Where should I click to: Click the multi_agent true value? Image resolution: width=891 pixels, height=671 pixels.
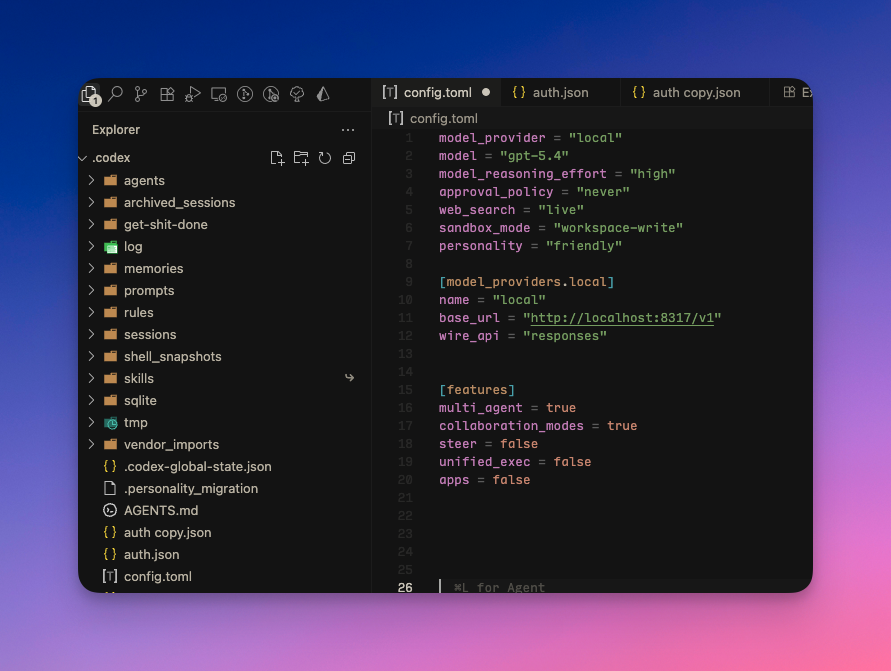click(561, 408)
